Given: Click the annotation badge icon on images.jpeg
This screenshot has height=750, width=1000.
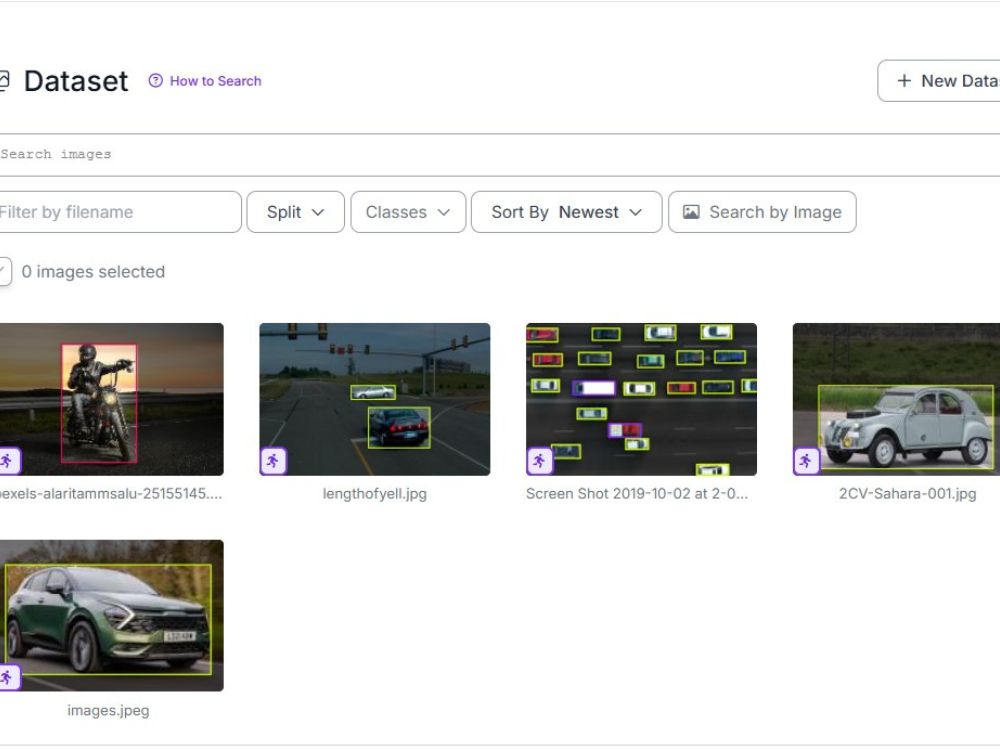Looking at the screenshot, I should pyautogui.click(x=9, y=677).
